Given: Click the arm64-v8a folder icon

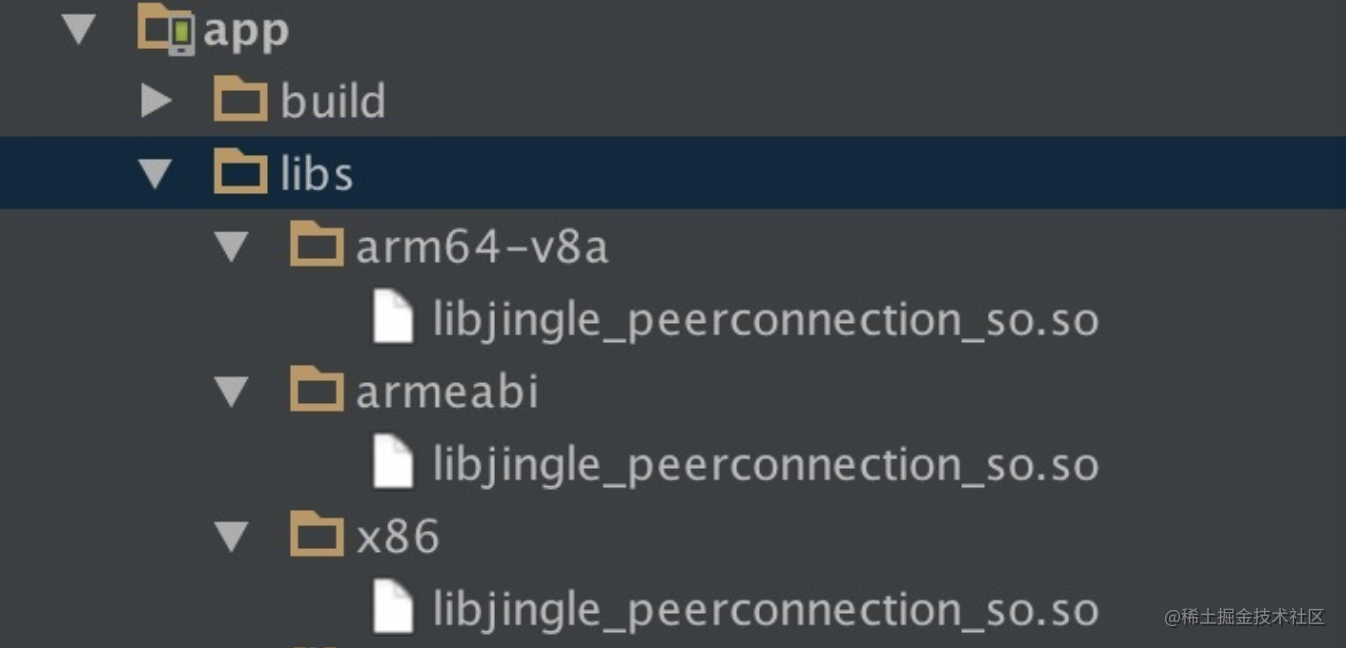Looking at the screenshot, I should (316, 245).
